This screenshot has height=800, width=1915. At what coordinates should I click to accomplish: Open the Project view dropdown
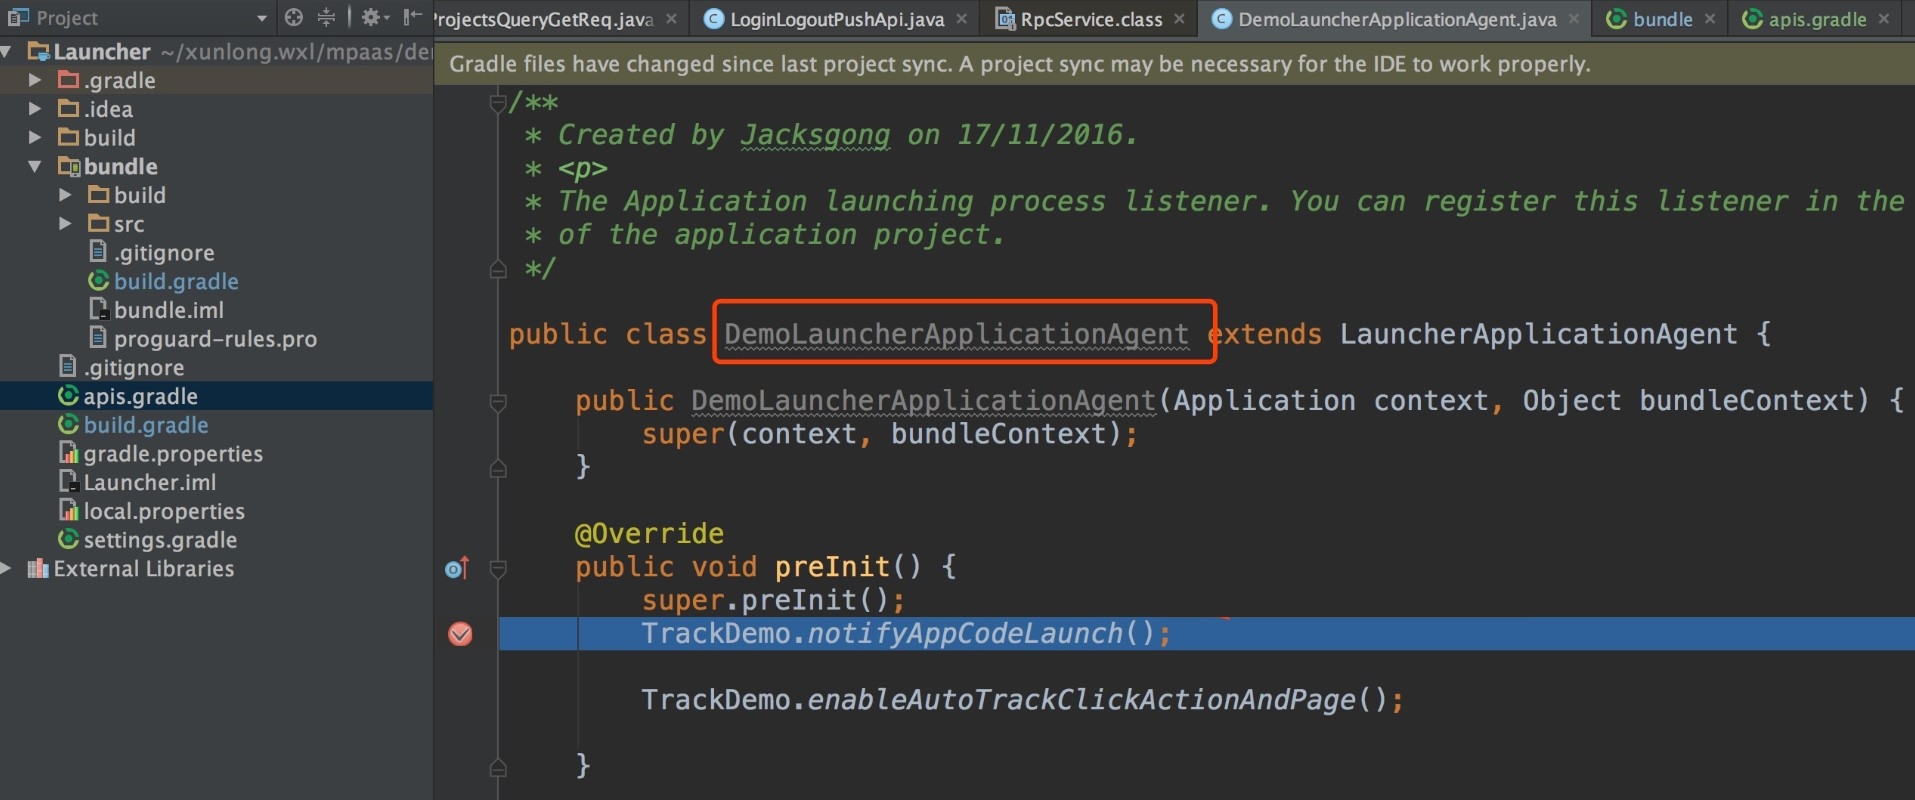click(x=261, y=18)
